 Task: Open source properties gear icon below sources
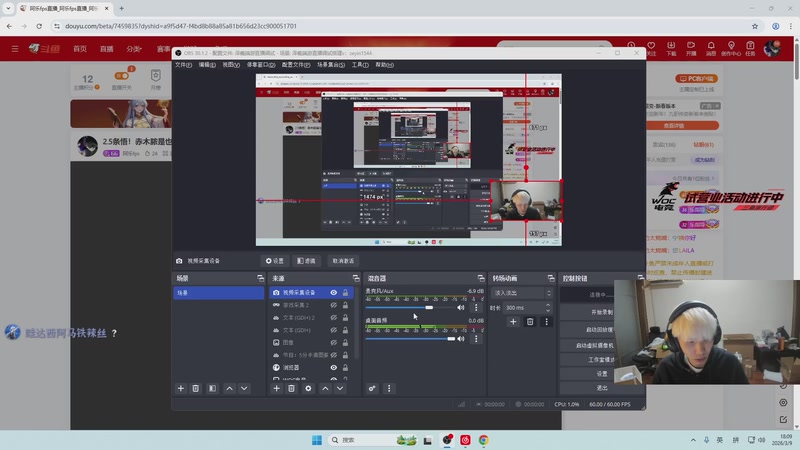click(x=308, y=388)
